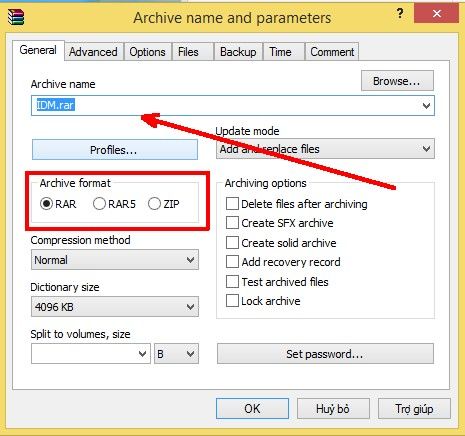Viewport: 465px width, 436px height.
Task: Click the Archive name field with IDM.rar
Action: [x=233, y=105]
